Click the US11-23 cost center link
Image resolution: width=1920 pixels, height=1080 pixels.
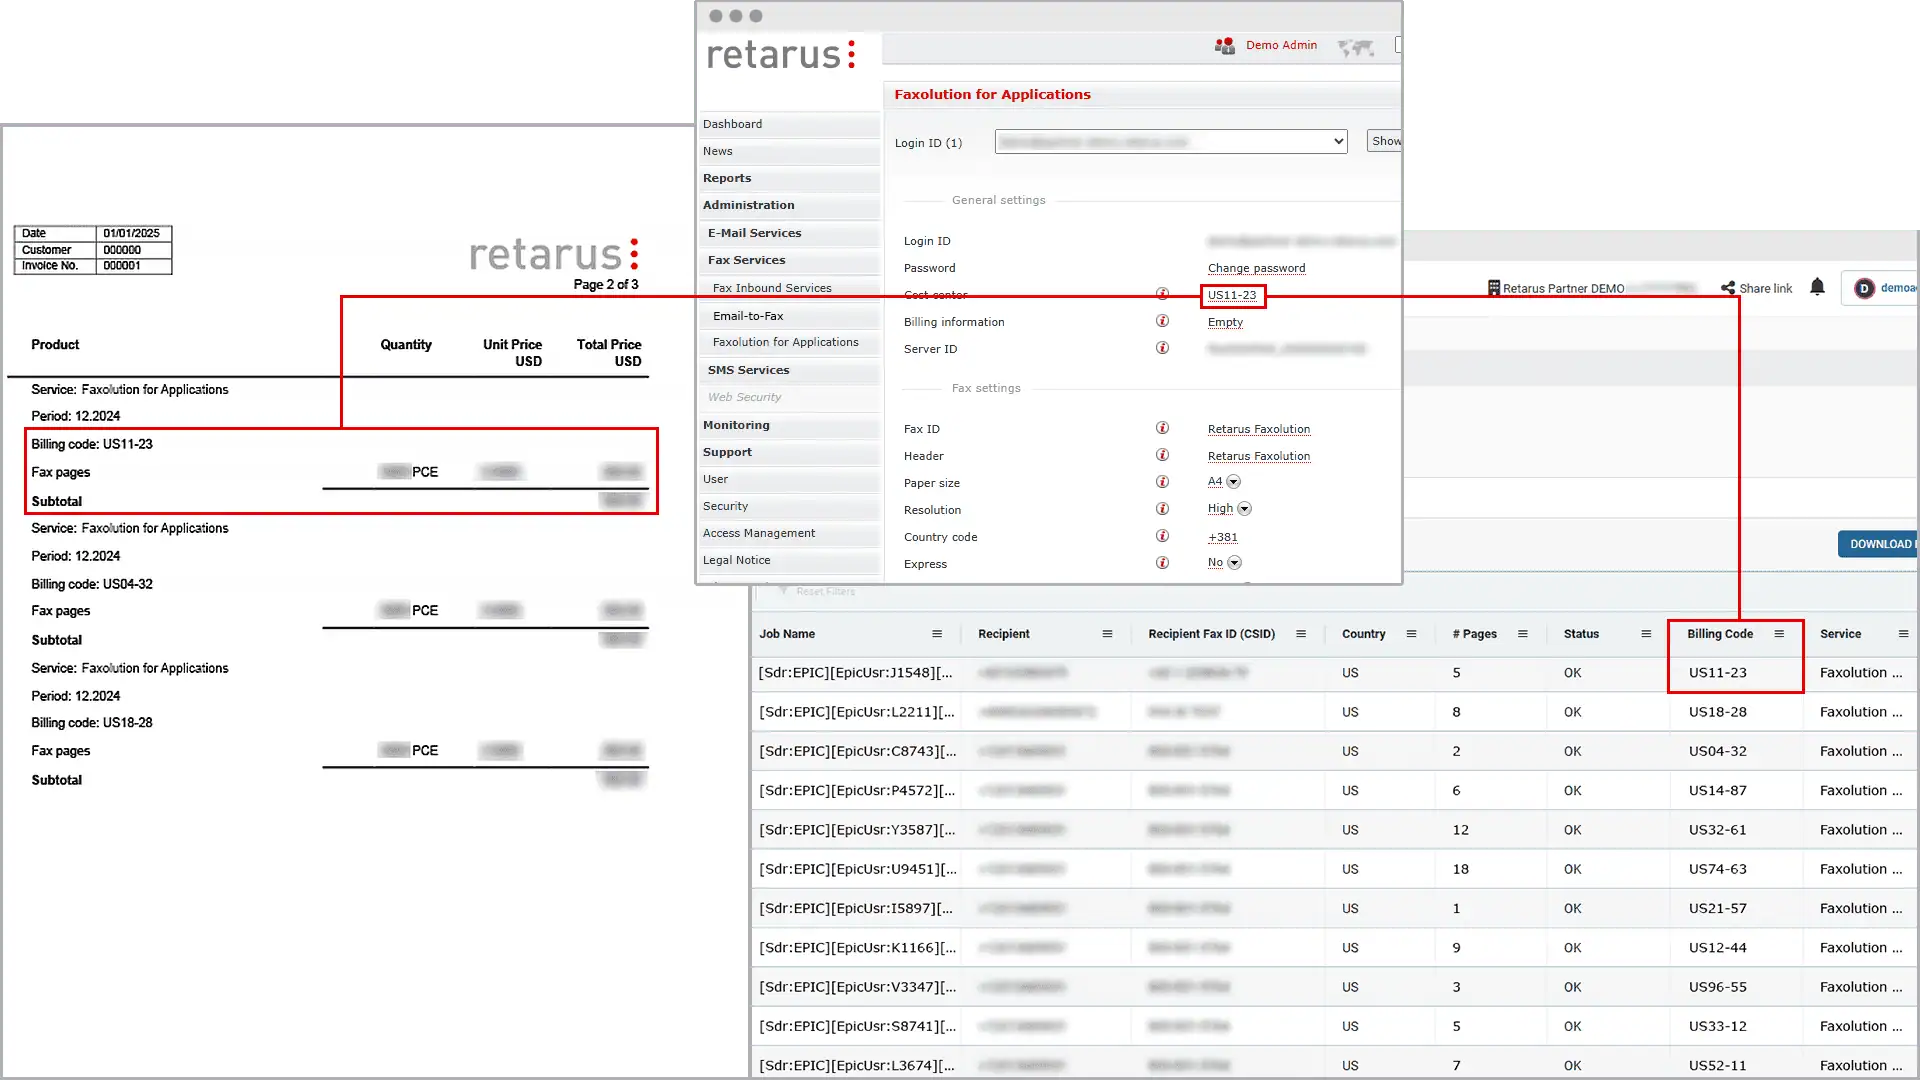pos(1232,295)
